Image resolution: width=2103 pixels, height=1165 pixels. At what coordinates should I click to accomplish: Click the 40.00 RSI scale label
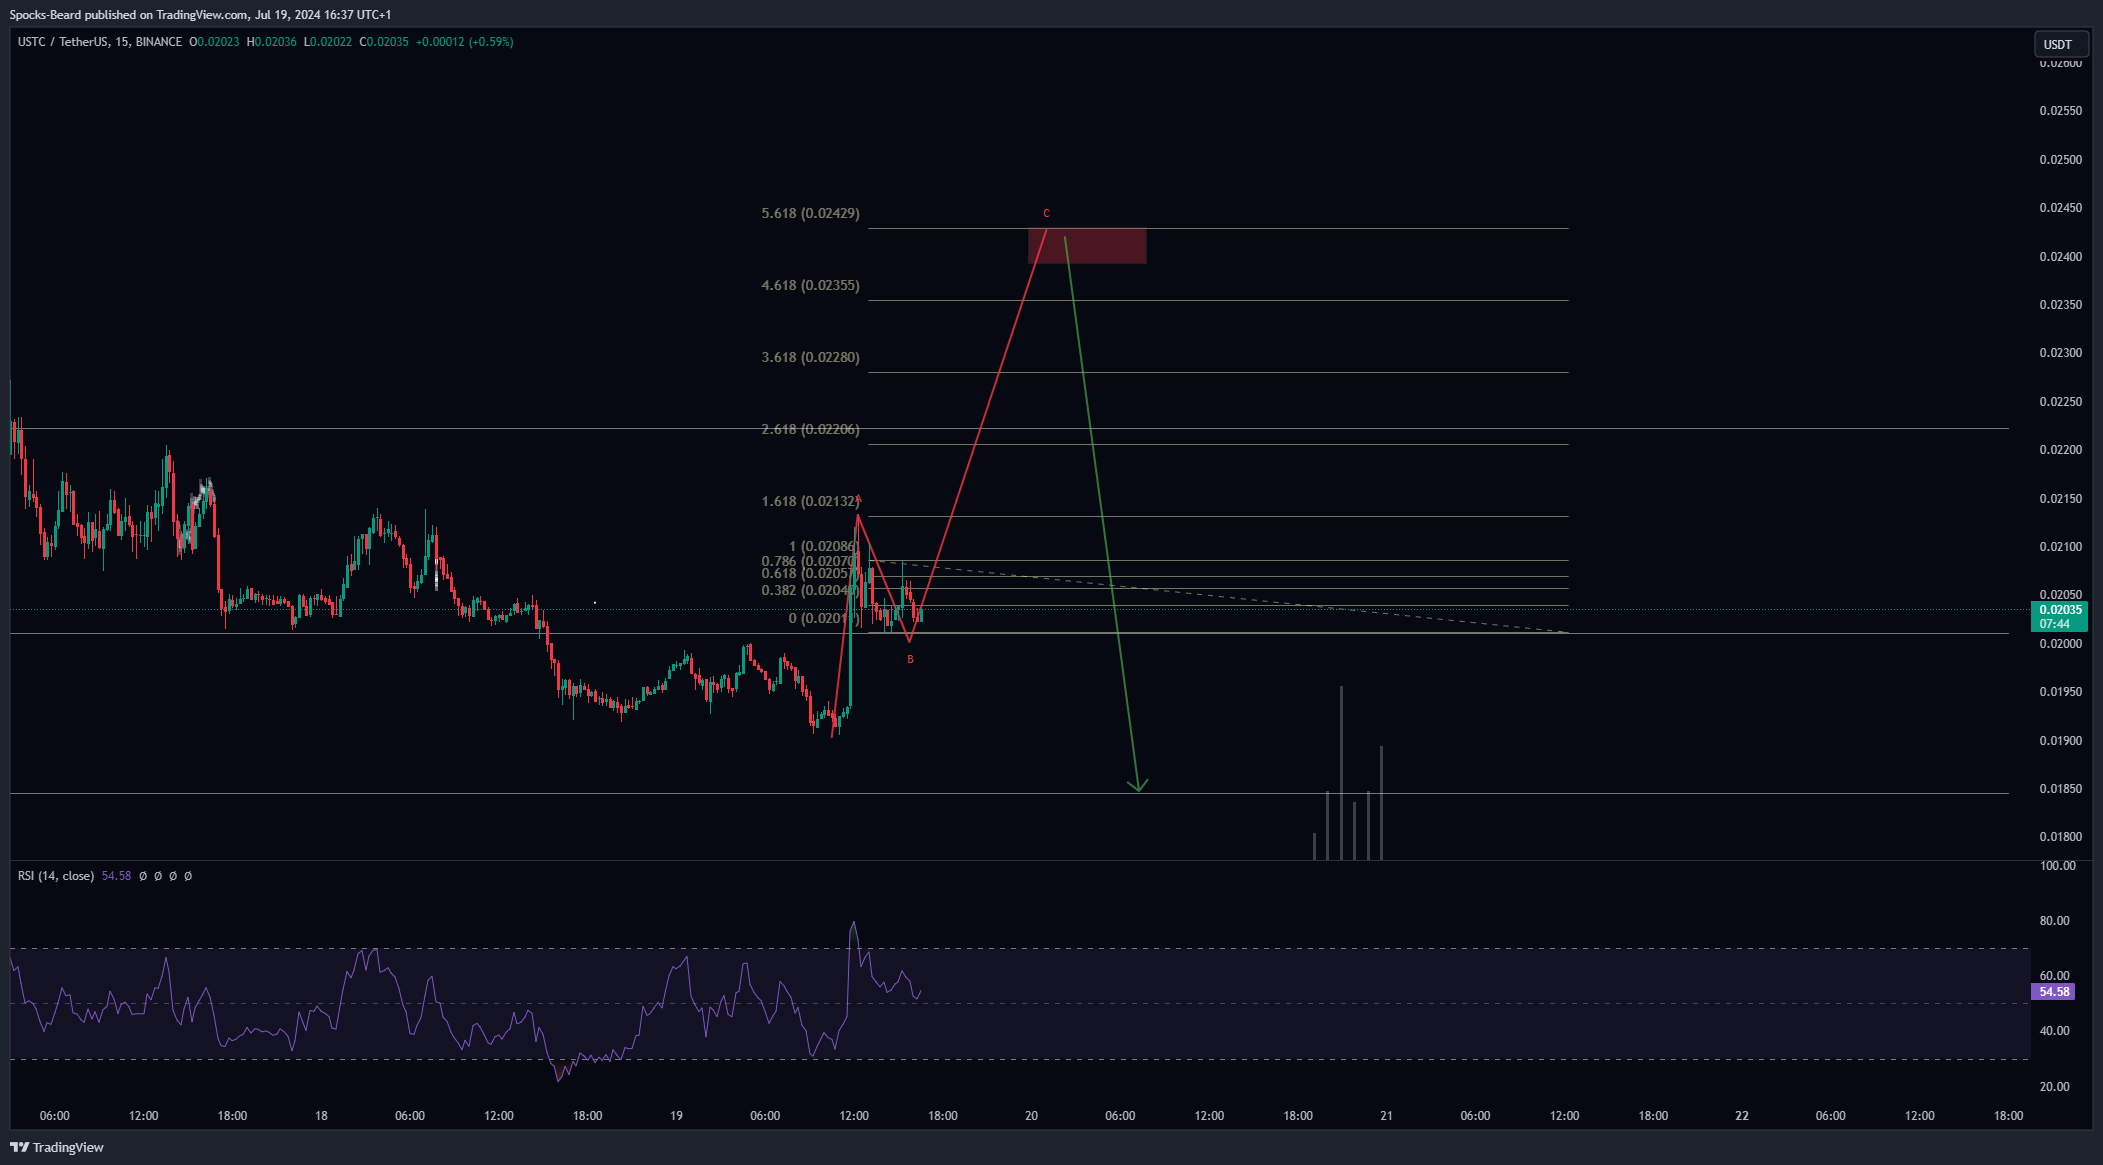point(2055,1031)
